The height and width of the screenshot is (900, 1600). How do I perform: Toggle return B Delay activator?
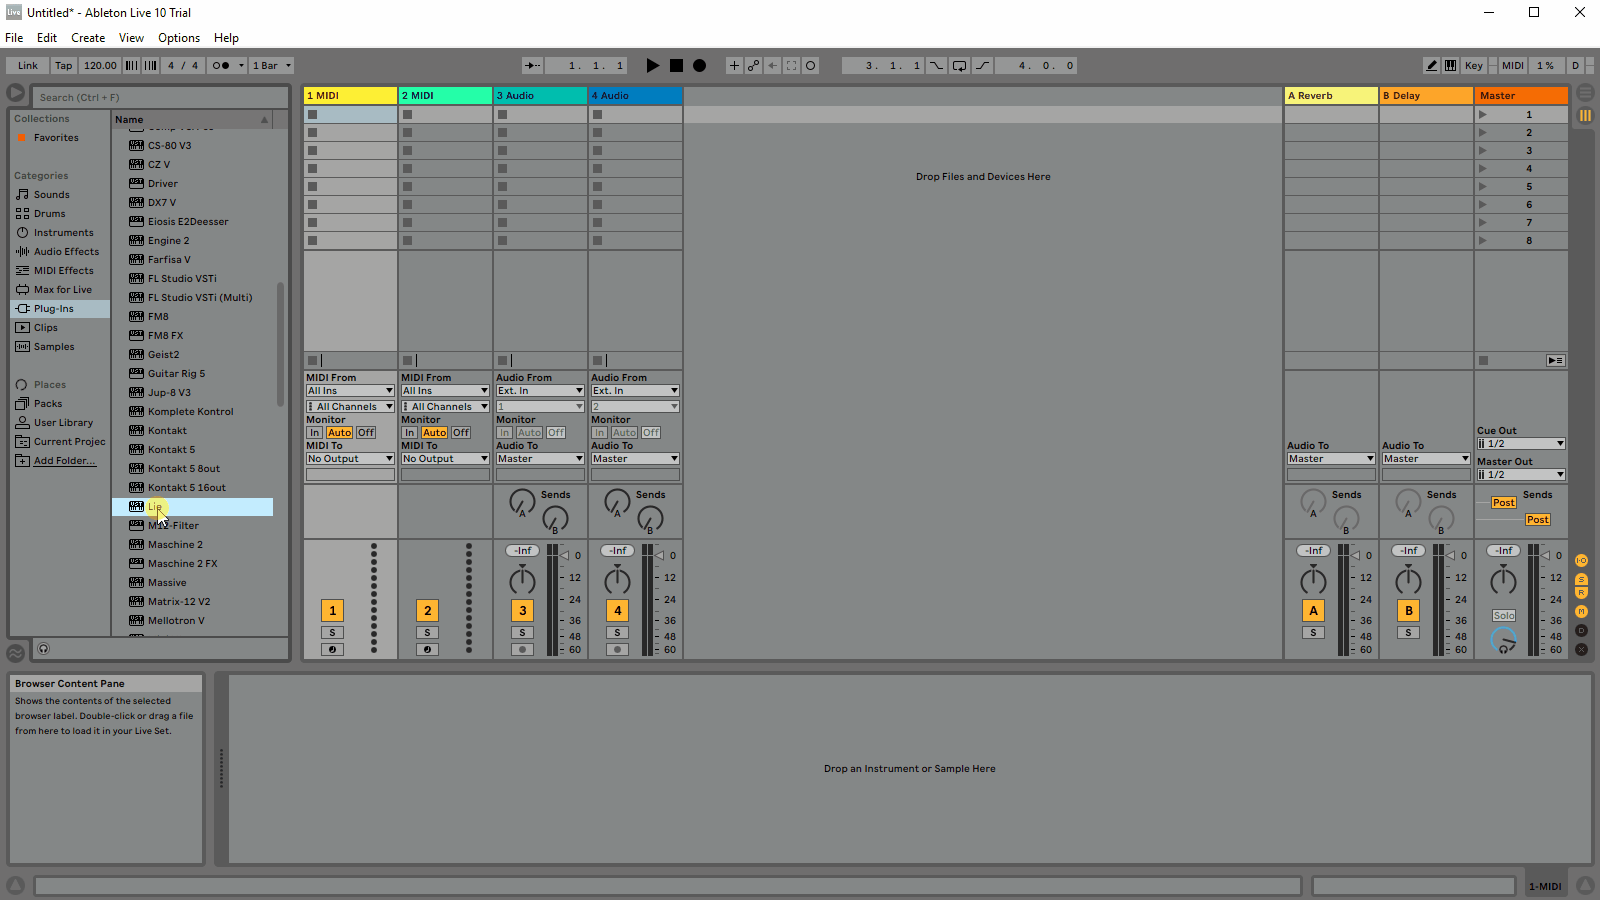(x=1409, y=611)
